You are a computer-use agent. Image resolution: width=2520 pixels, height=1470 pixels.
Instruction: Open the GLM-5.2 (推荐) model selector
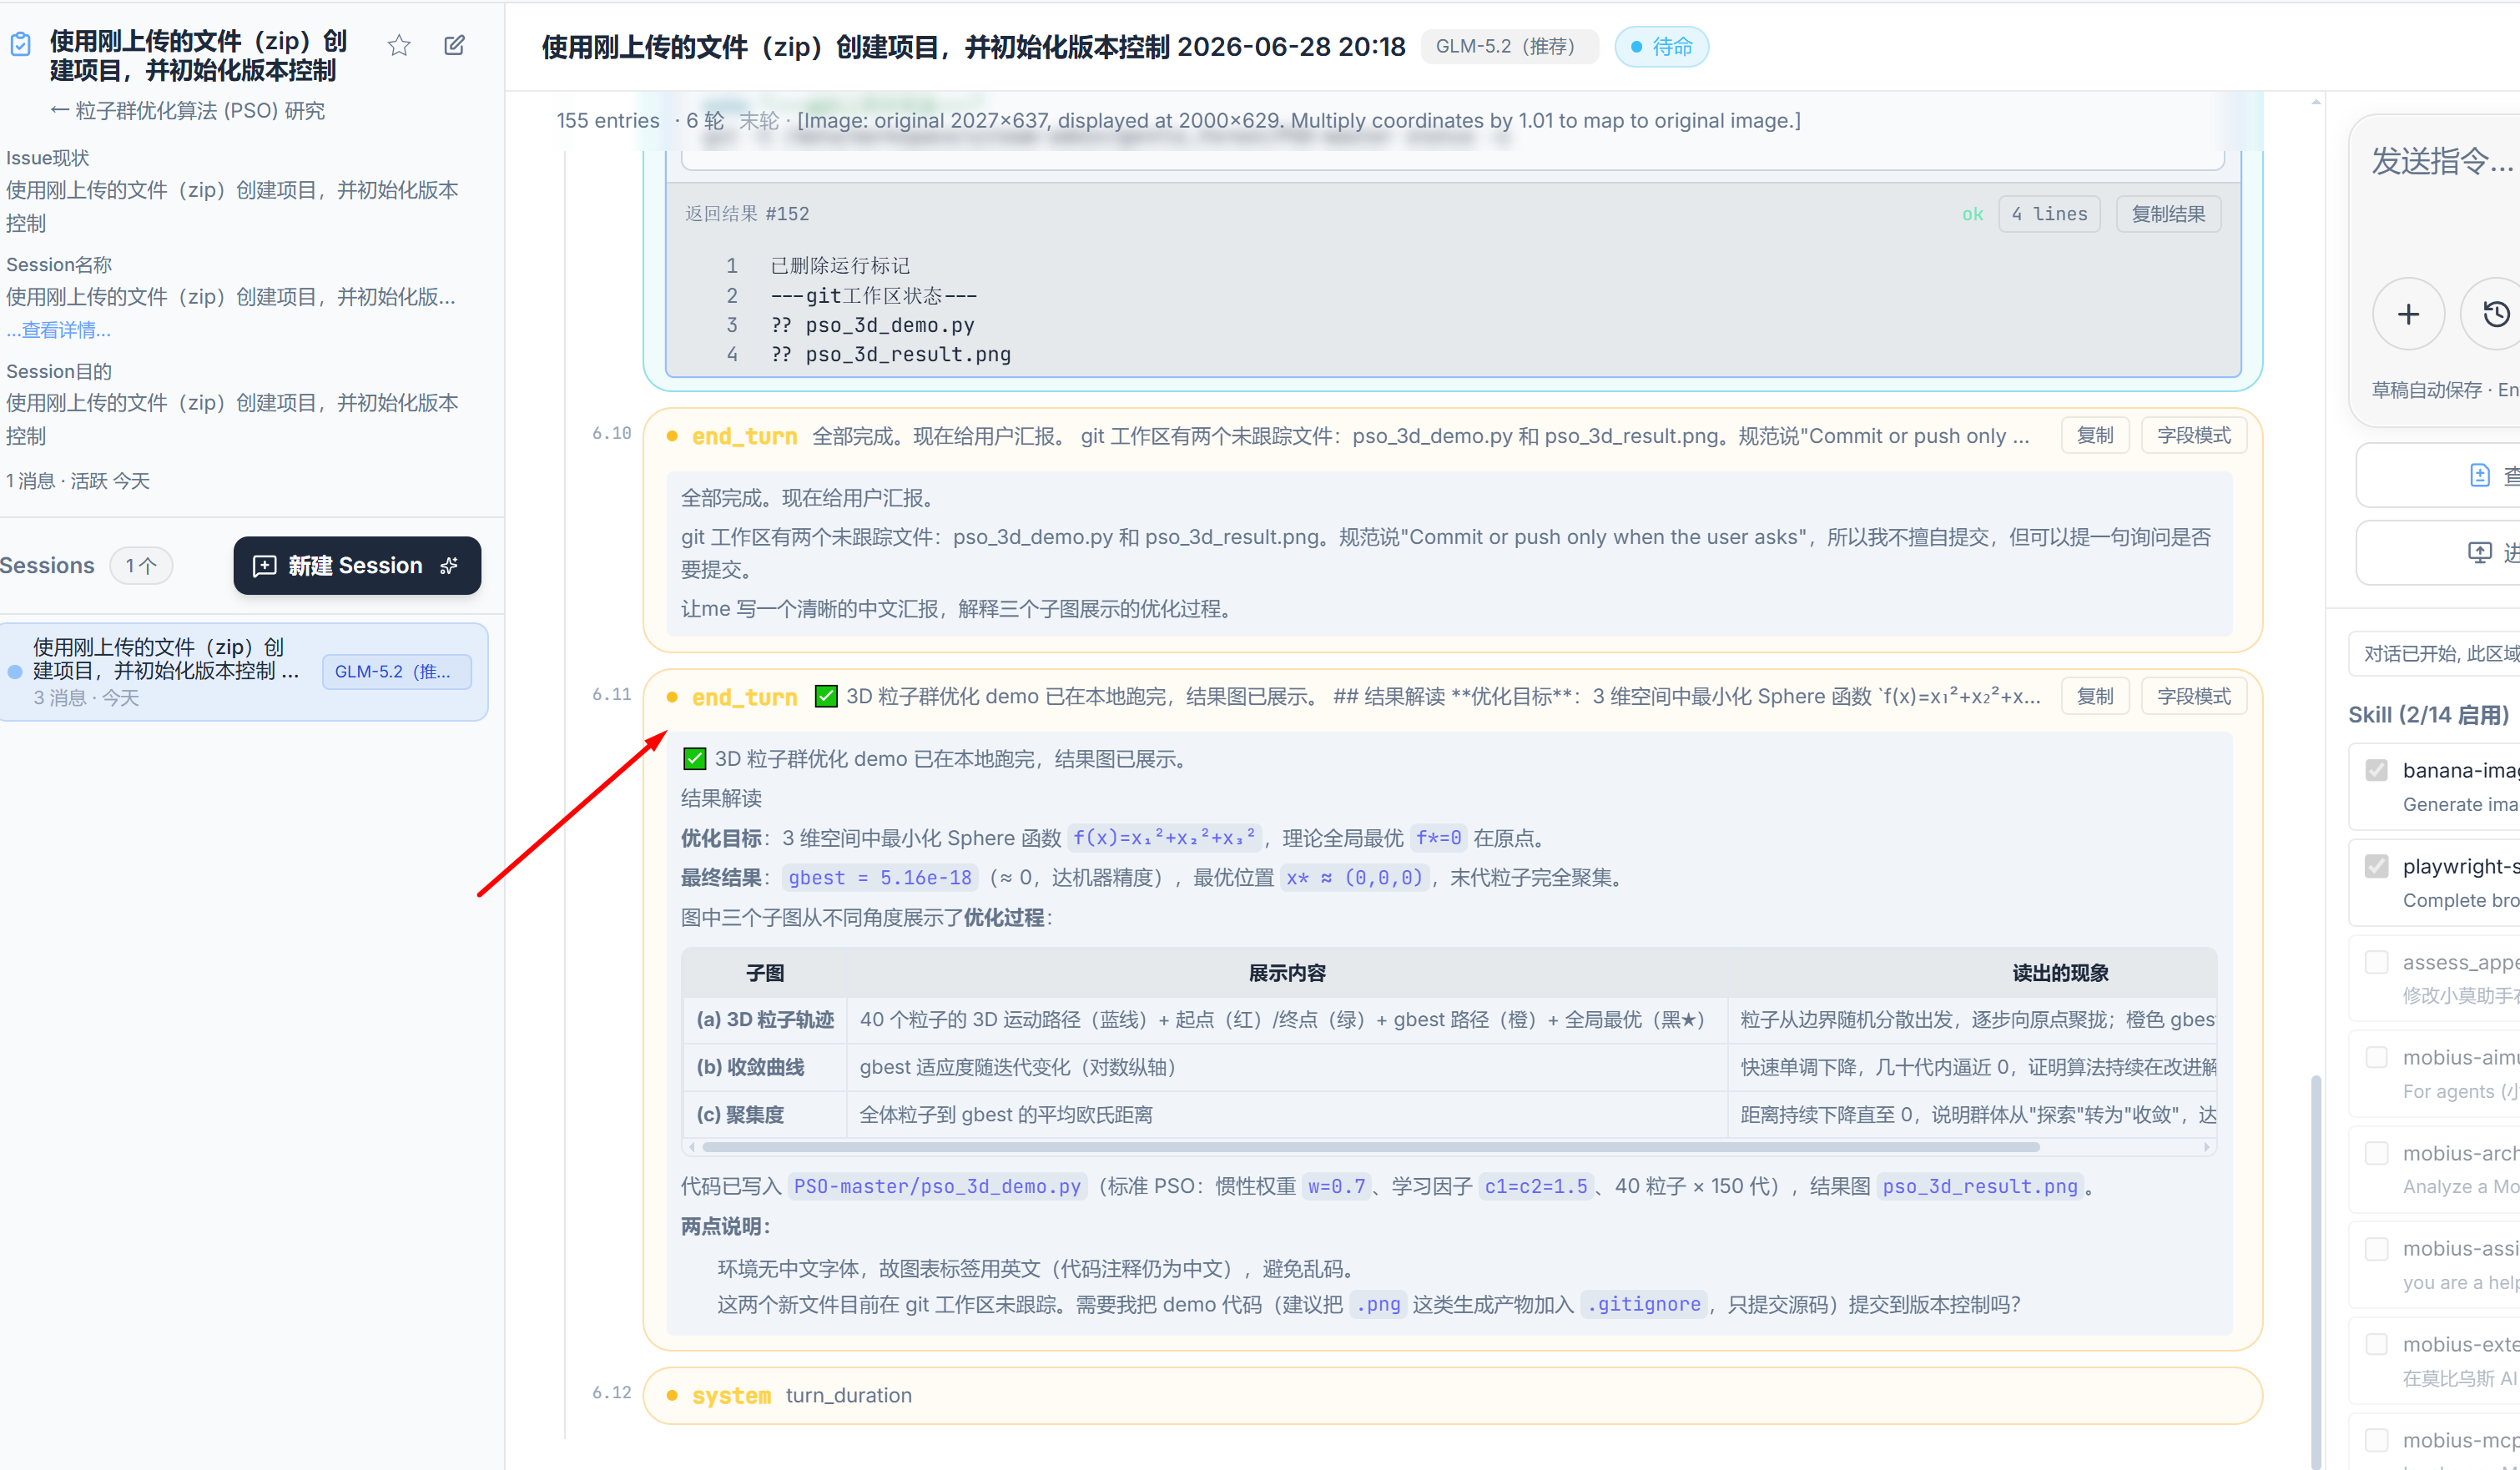click(x=1508, y=47)
